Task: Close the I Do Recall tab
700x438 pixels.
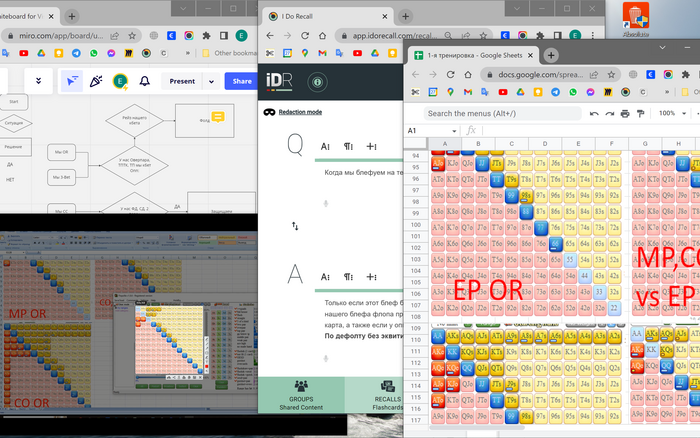Action: pos(385,17)
